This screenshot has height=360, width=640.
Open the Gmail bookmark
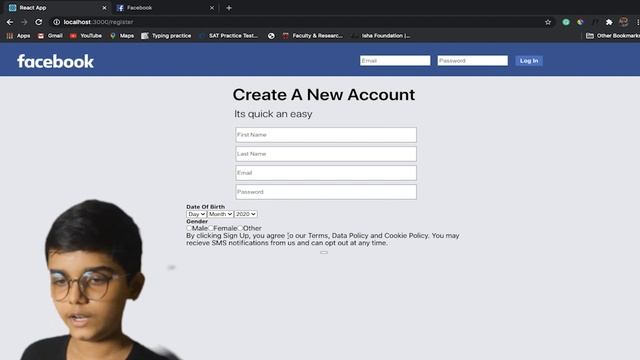pos(50,36)
